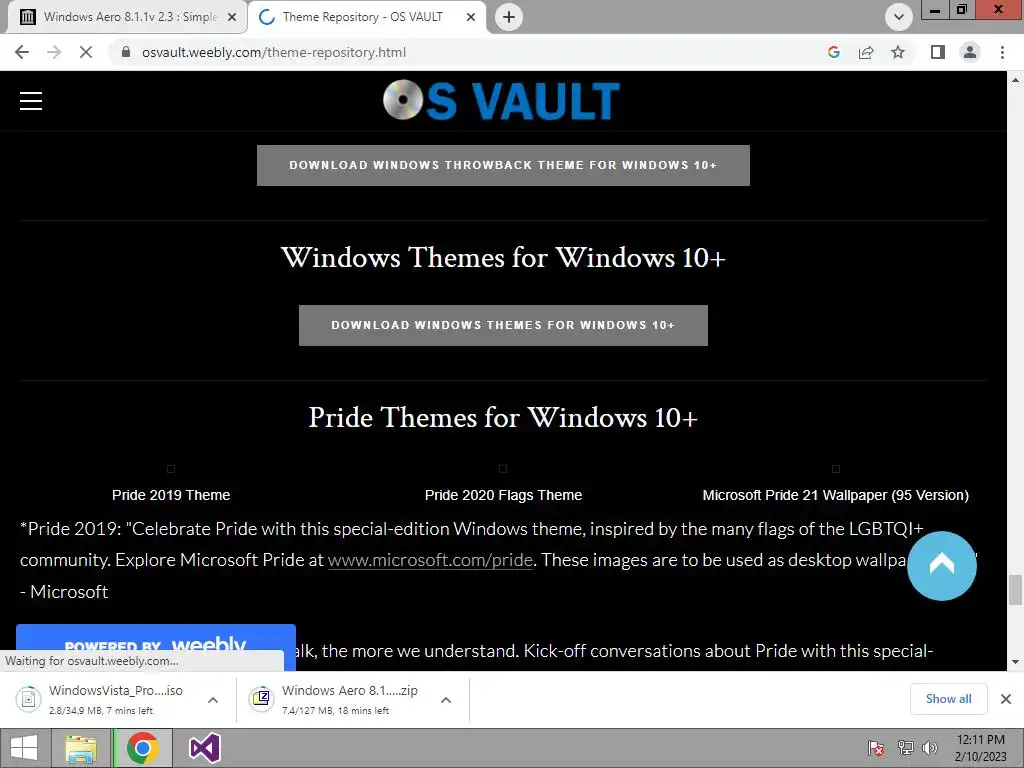Open File Explorer from taskbar
Image resolution: width=1024 pixels, height=768 pixels.
pos(81,748)
